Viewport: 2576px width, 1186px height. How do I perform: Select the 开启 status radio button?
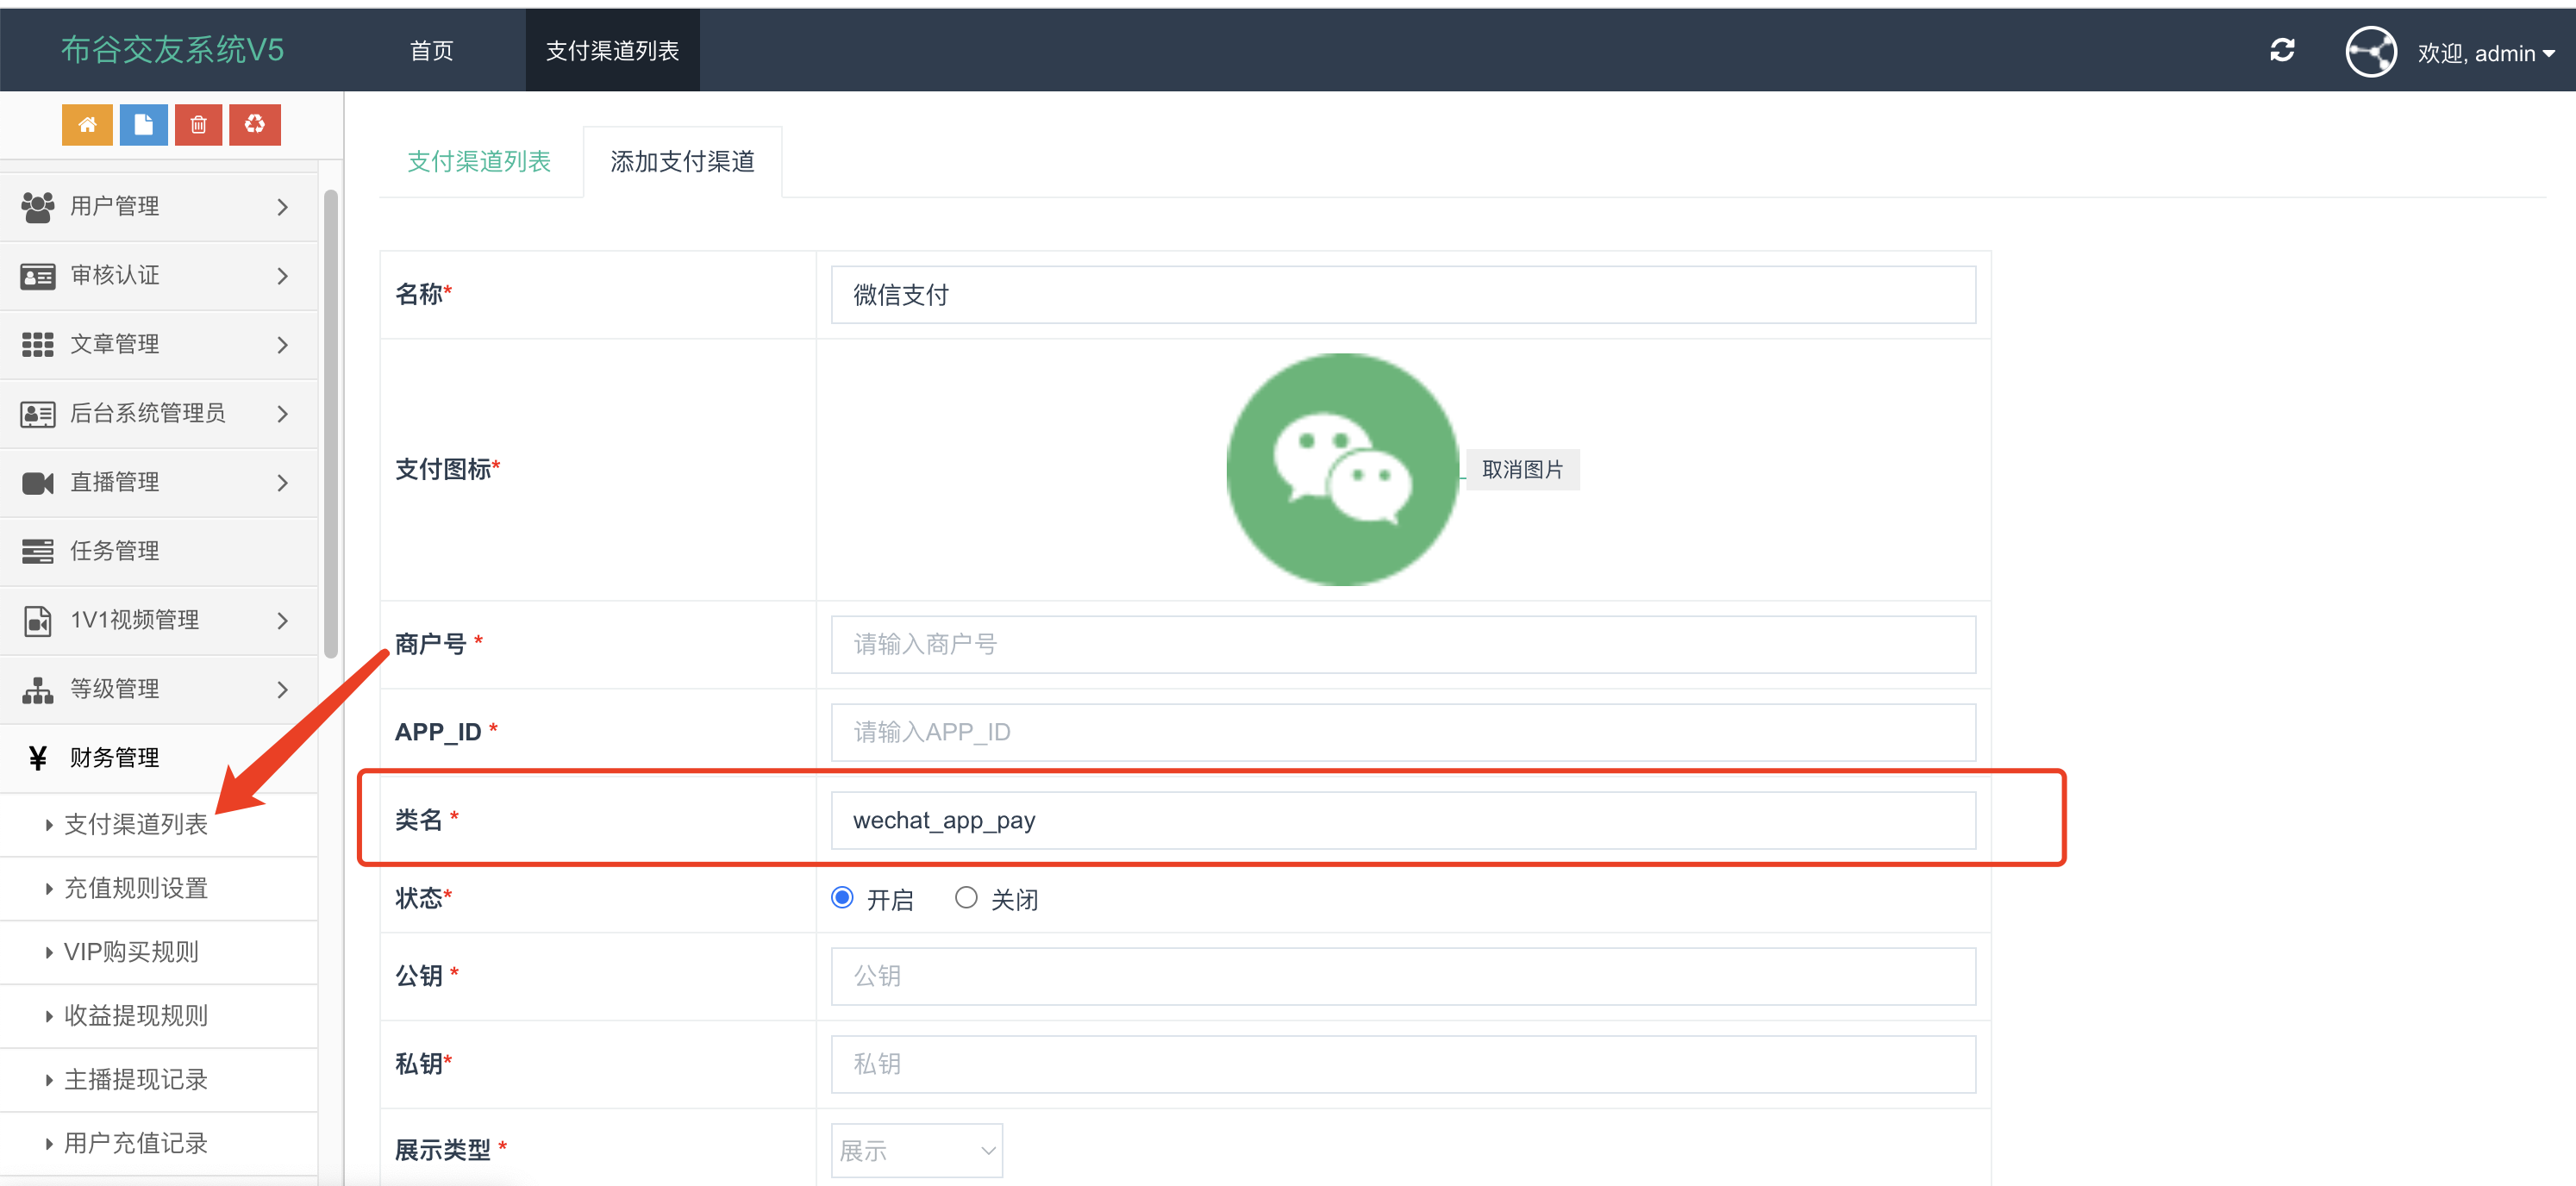click(842, 897)
